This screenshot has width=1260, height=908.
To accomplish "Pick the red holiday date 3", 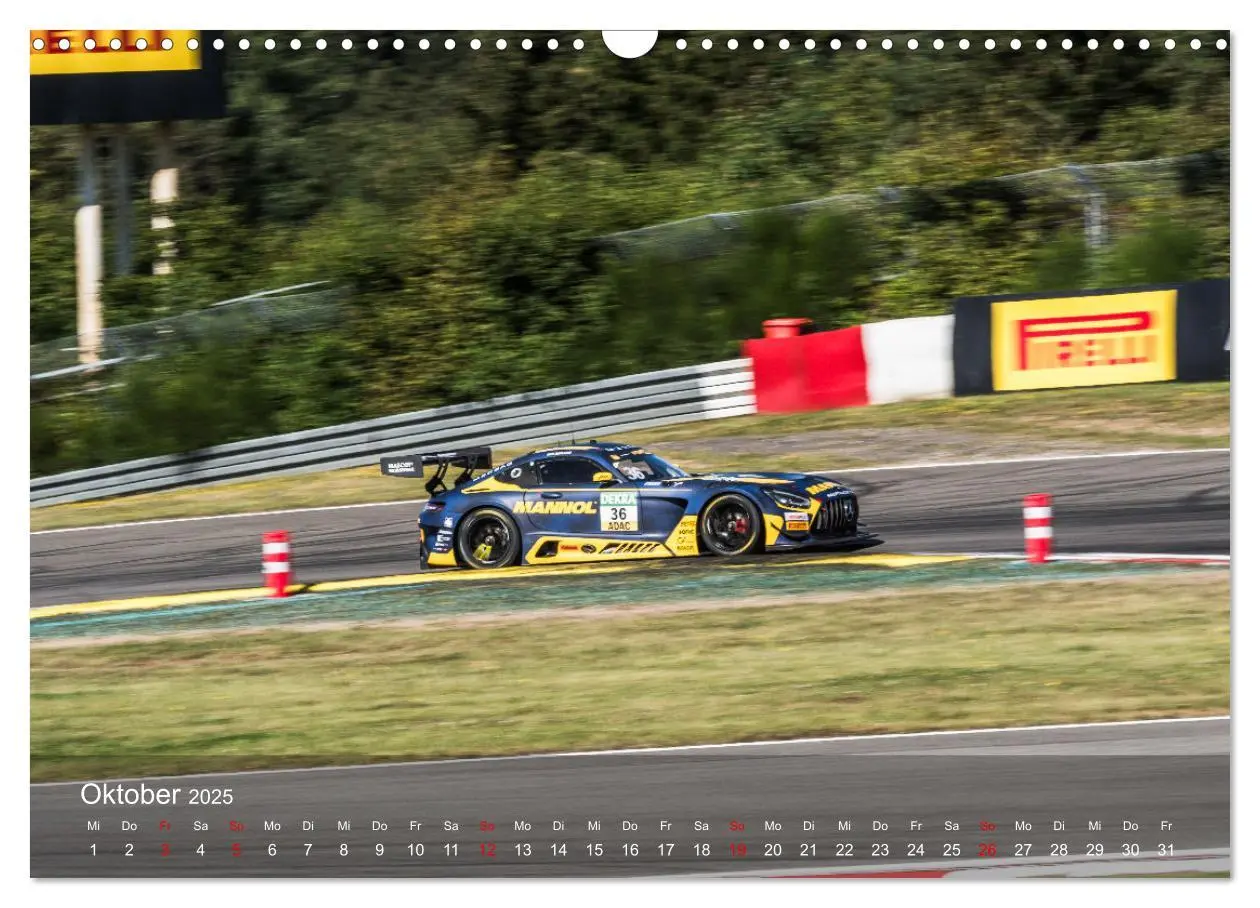I will [x=165, y=850].
